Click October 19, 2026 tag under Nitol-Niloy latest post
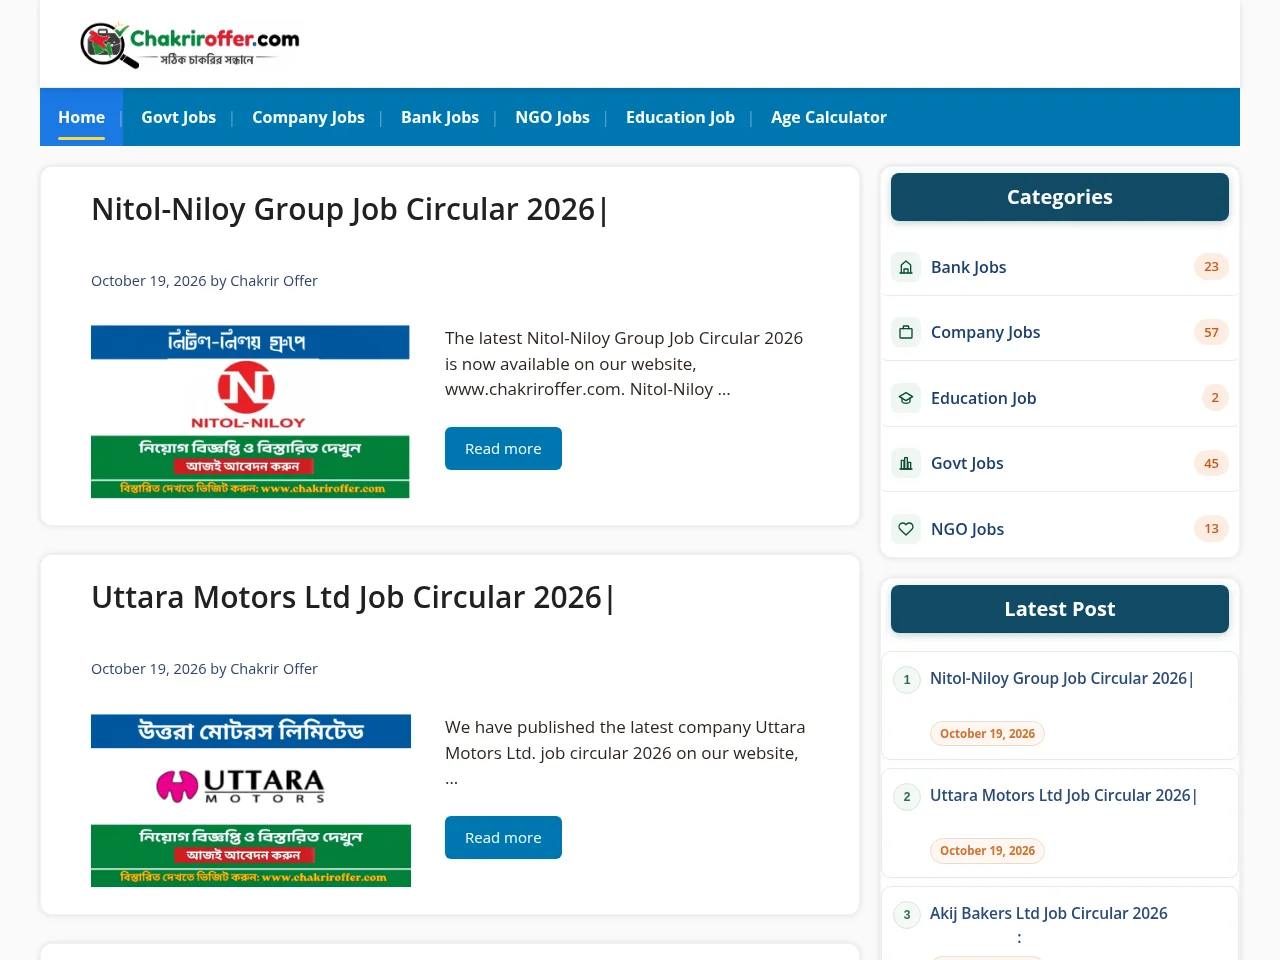 tap(987, 734)
